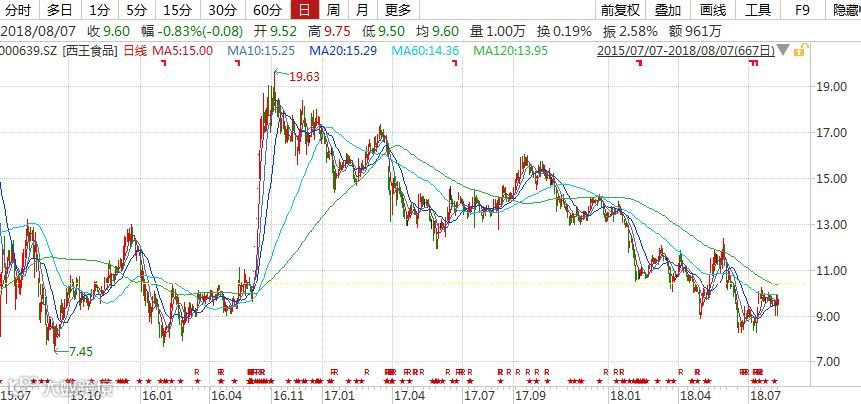861x404 pixels.
Task: Select the 1分 one-minute period
Action: [99, 10]
